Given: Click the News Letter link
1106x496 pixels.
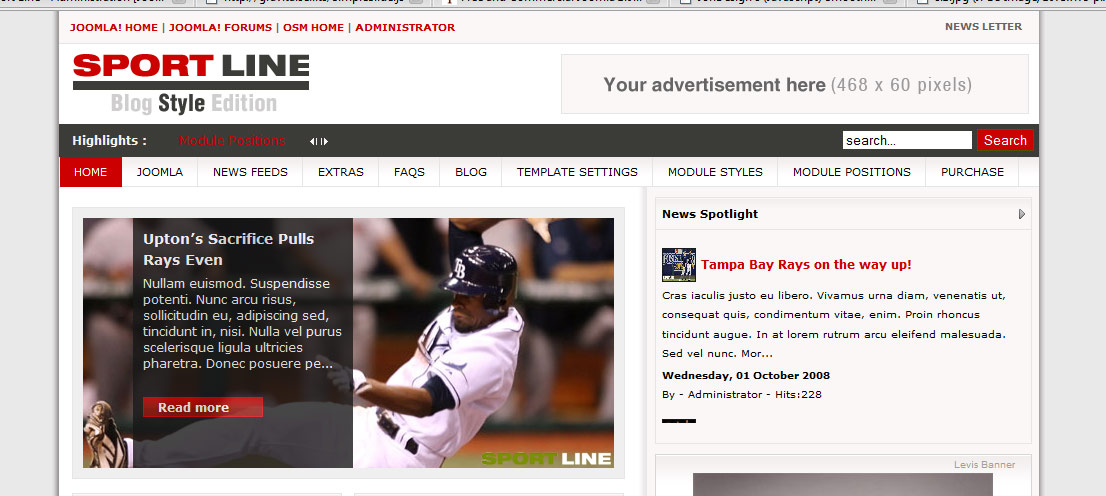Looking at the screenshot, I should 983,27.
